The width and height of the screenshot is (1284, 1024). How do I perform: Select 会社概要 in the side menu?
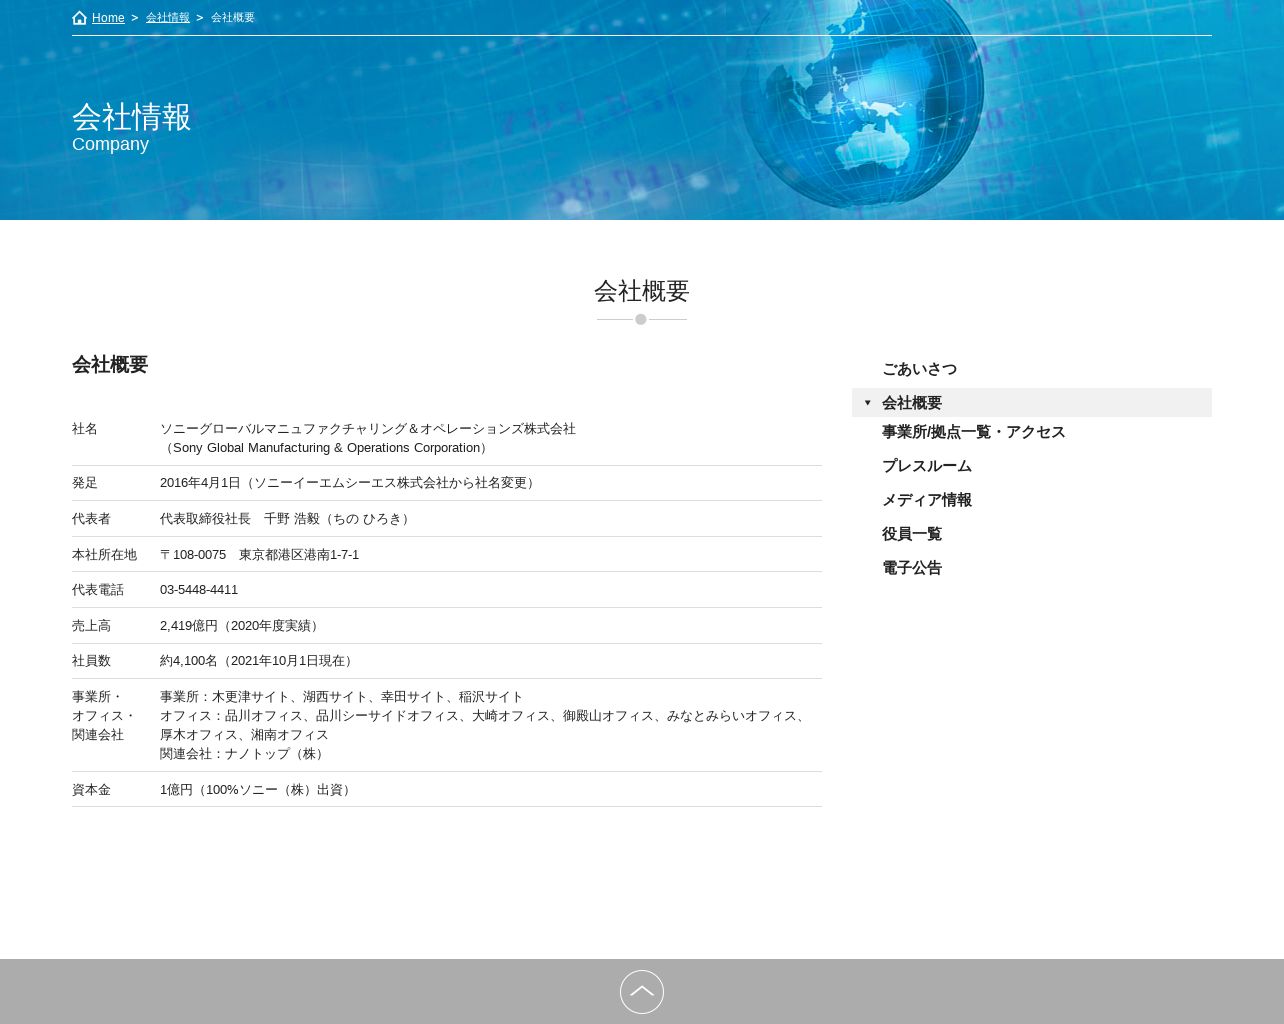click(1032, 403)
